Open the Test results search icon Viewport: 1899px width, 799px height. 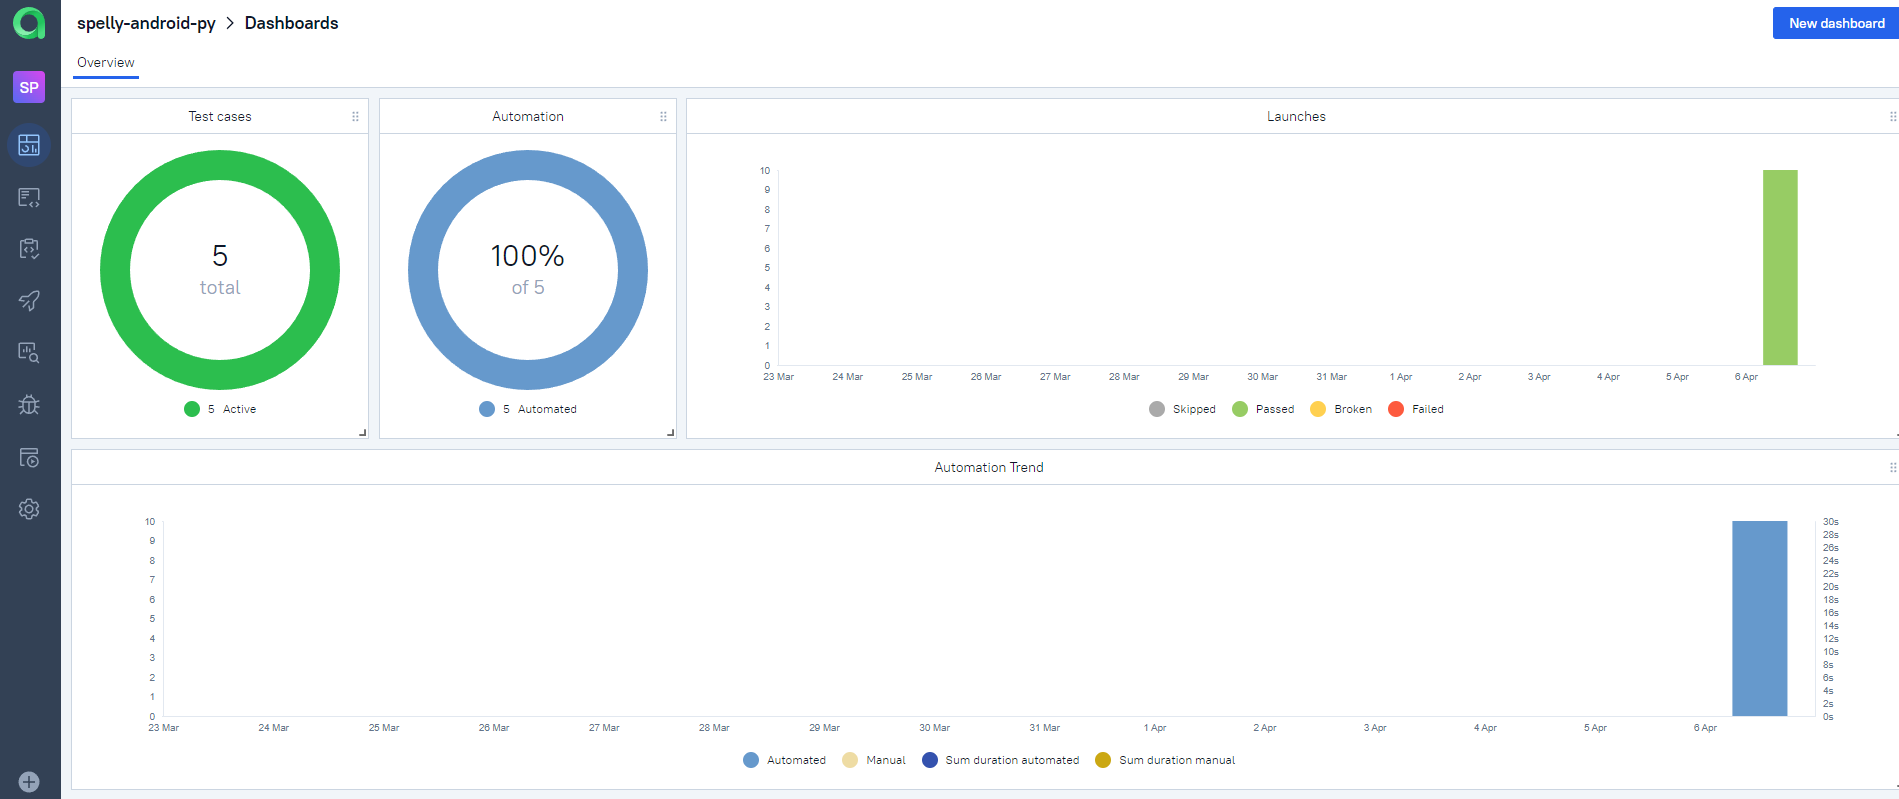(29, 352)
